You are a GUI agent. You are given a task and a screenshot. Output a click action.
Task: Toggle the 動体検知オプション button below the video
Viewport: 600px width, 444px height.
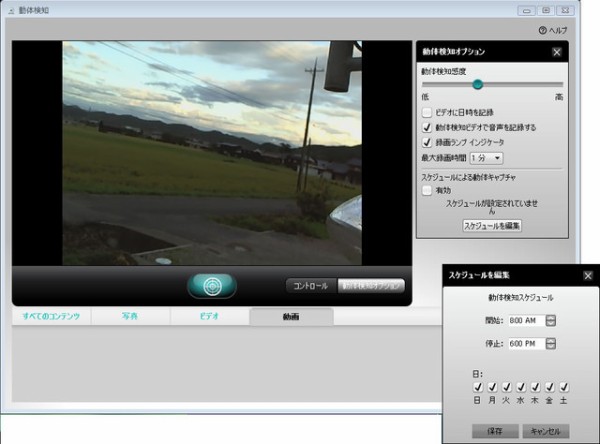371,286
